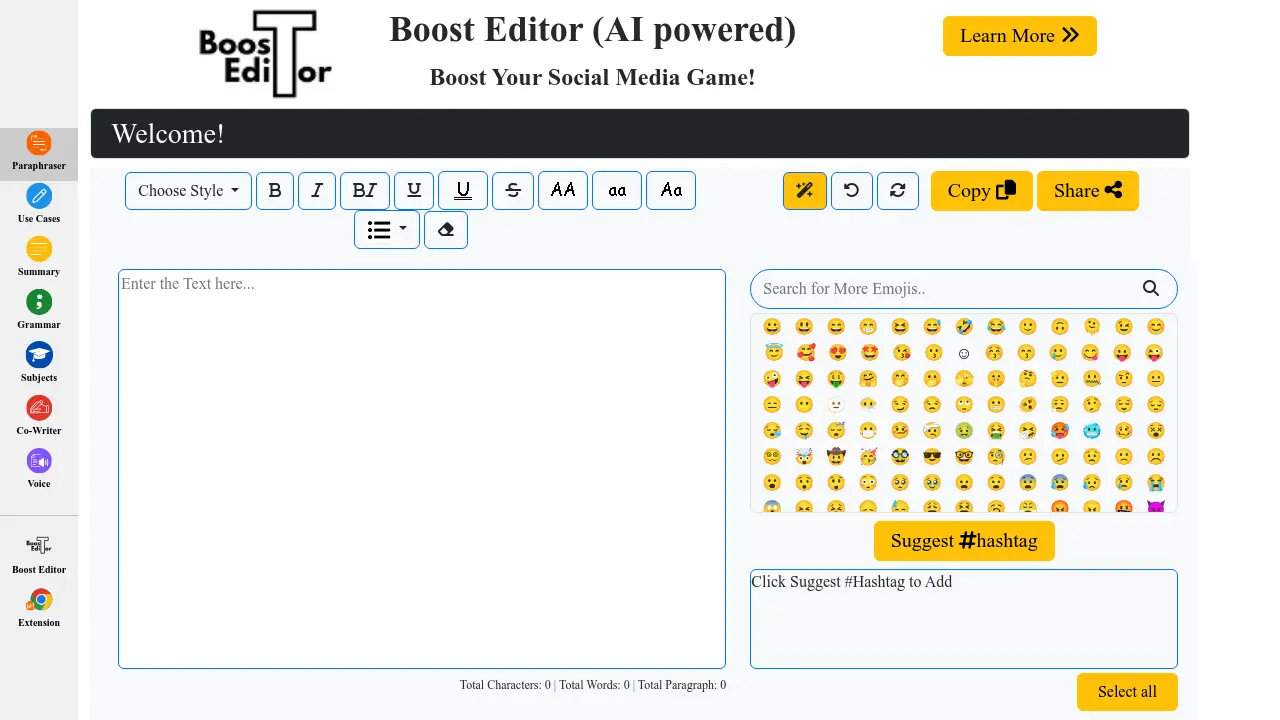Click the refresh reset icon
The width and height of the screenshot is (1280, 720).
tap(898, 191)
